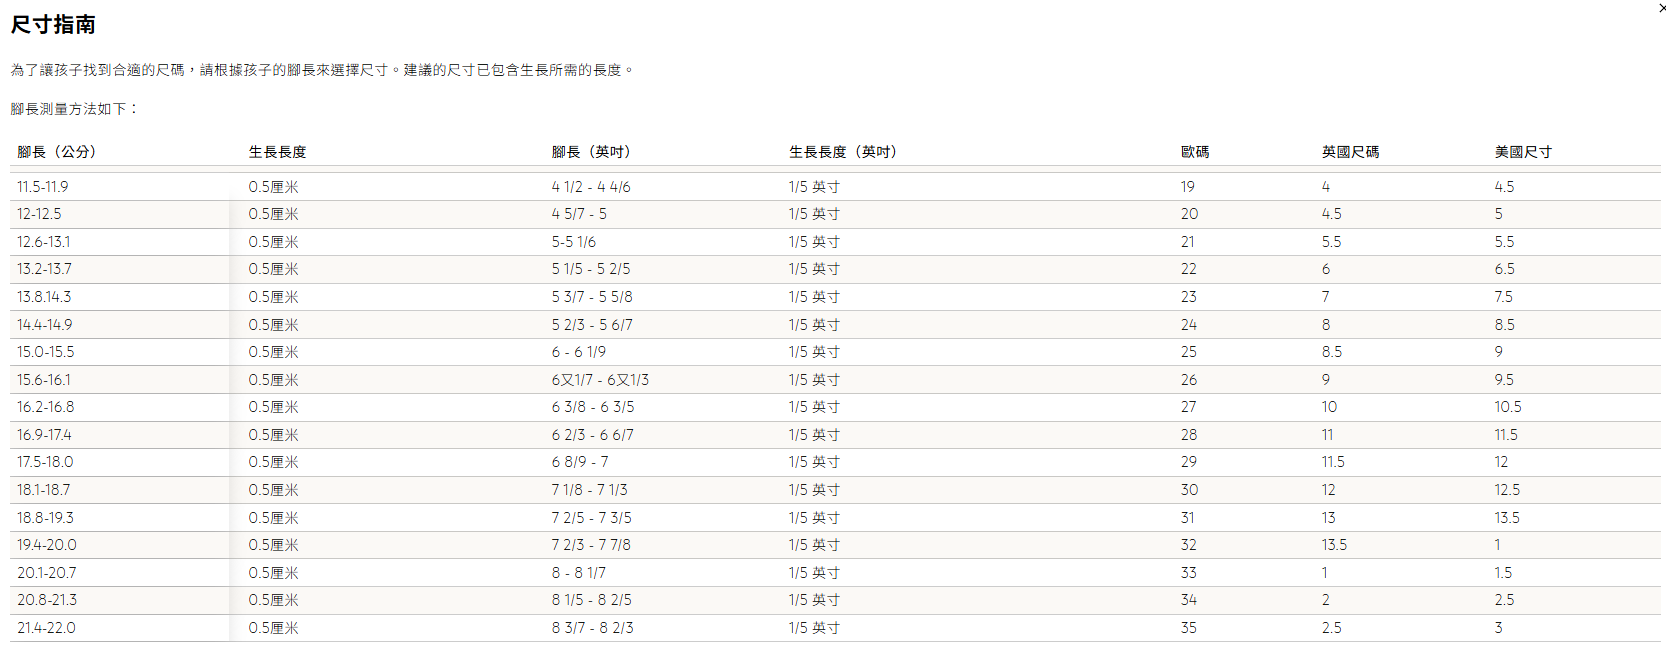Close the size guide dialog
Image resolution: width=1666 pixels, height=645 pixels.
pyautogui.click(x=1661, y=8)
